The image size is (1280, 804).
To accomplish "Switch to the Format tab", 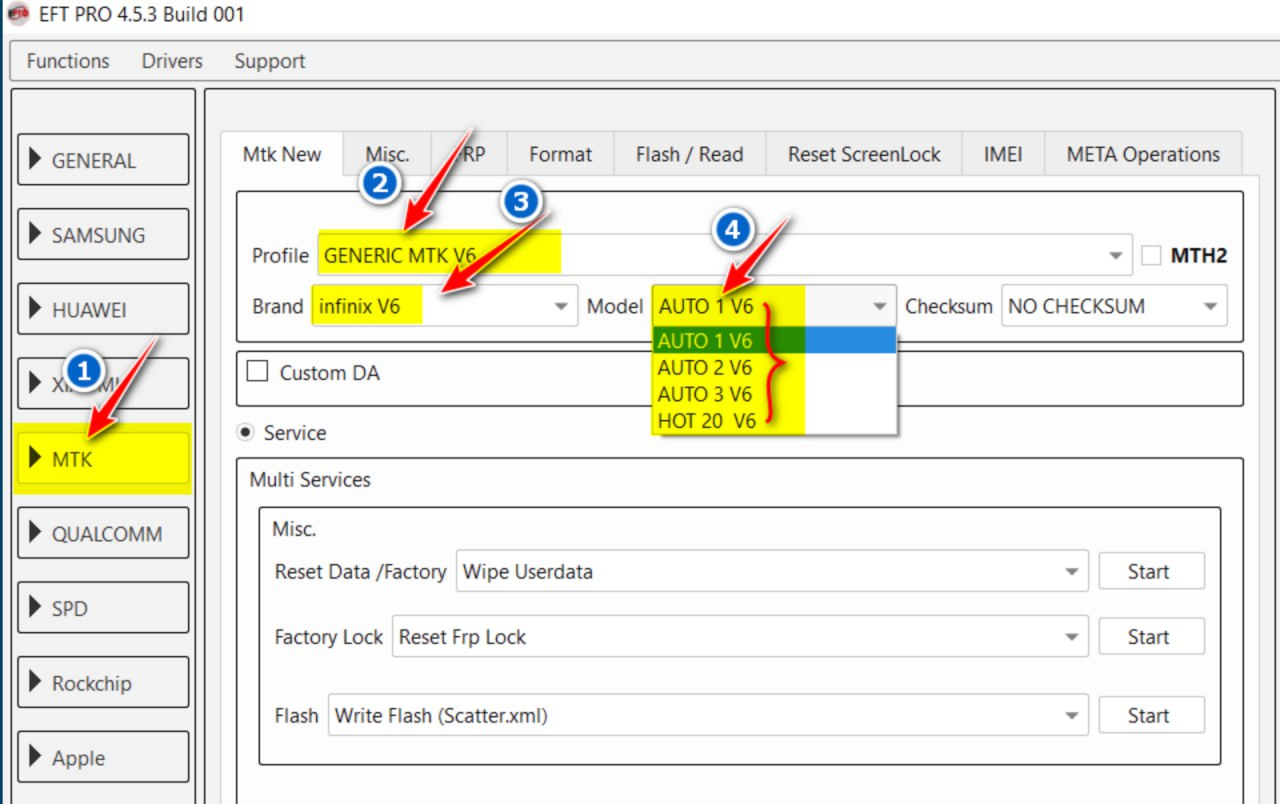I will pos(560,154).
